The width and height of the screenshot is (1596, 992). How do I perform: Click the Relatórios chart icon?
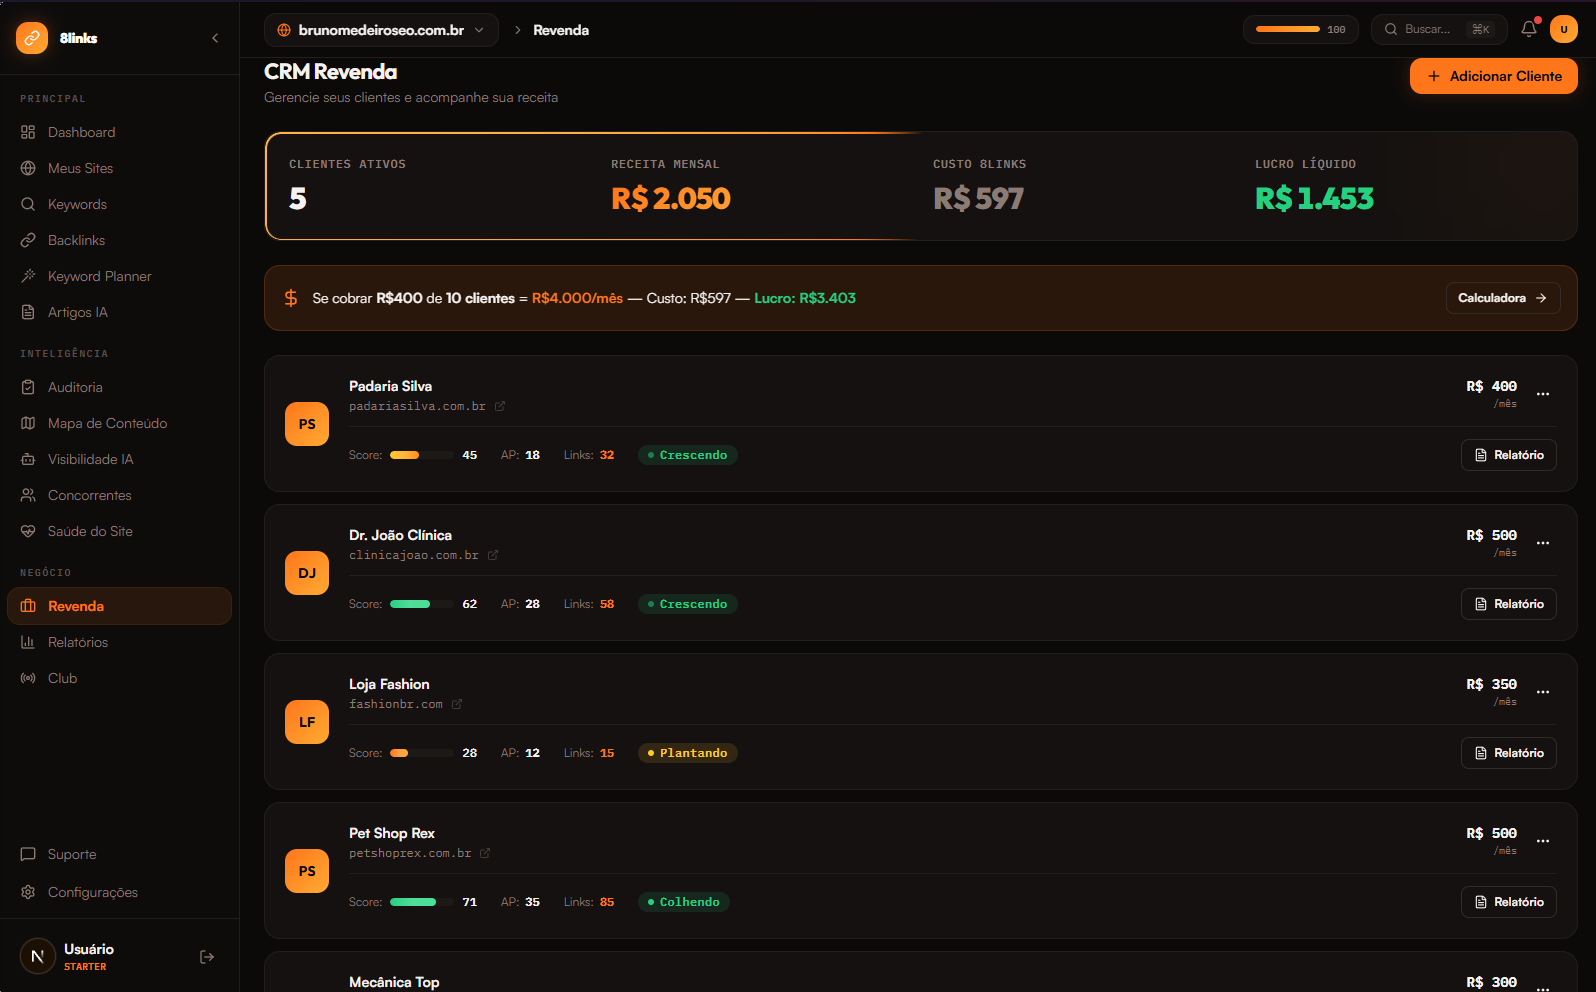28,642
